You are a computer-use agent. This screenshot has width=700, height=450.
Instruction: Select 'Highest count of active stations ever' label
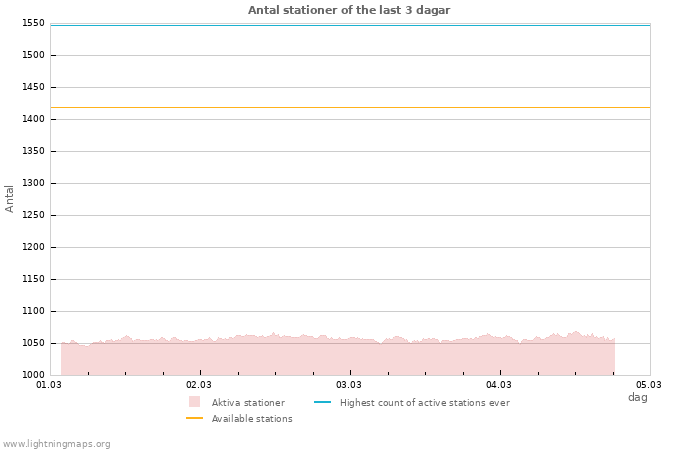click(x=424, y=403)
